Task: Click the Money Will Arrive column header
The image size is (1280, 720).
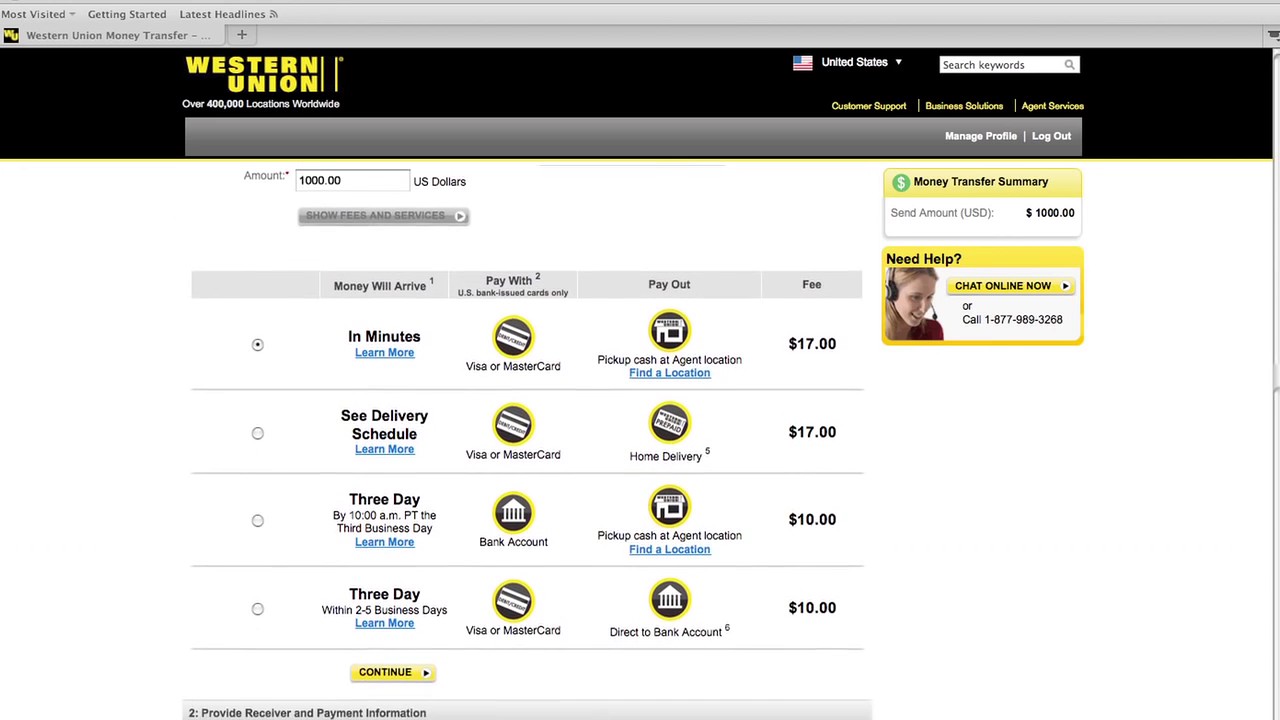Action: point(383,285)
